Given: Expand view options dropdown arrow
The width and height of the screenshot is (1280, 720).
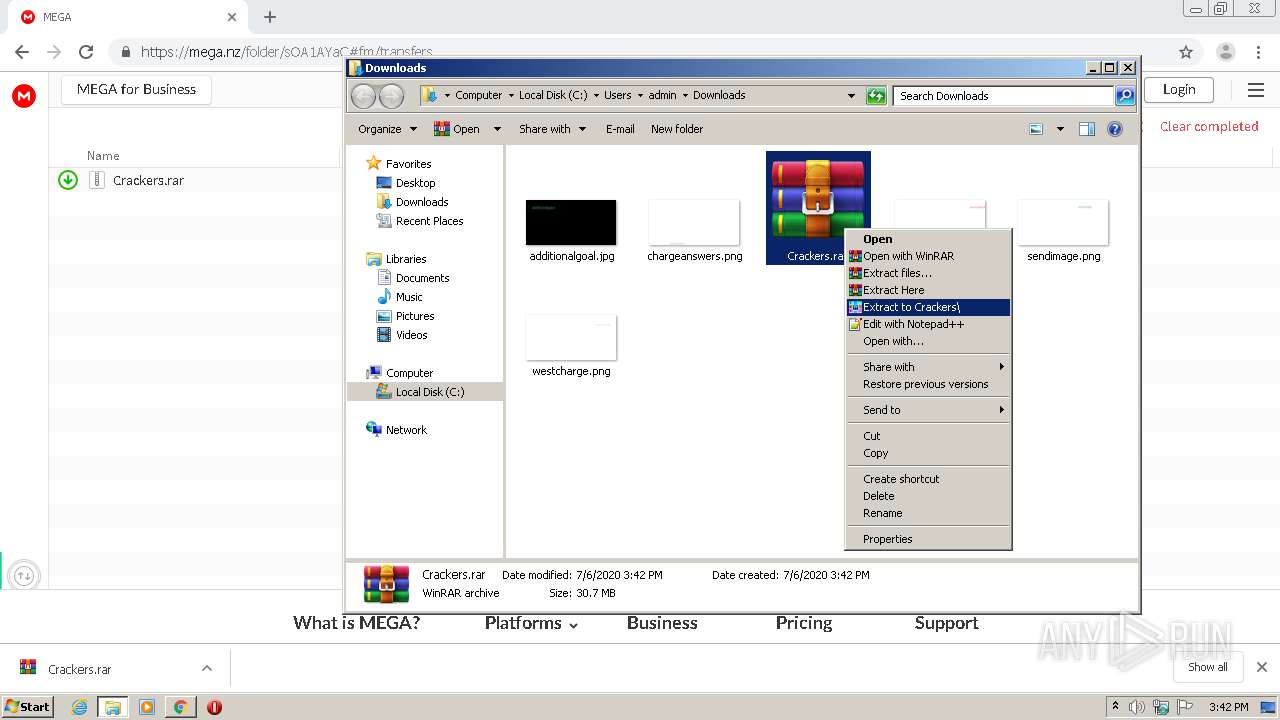Looking at the screenshot, I should coord(1060,129).
